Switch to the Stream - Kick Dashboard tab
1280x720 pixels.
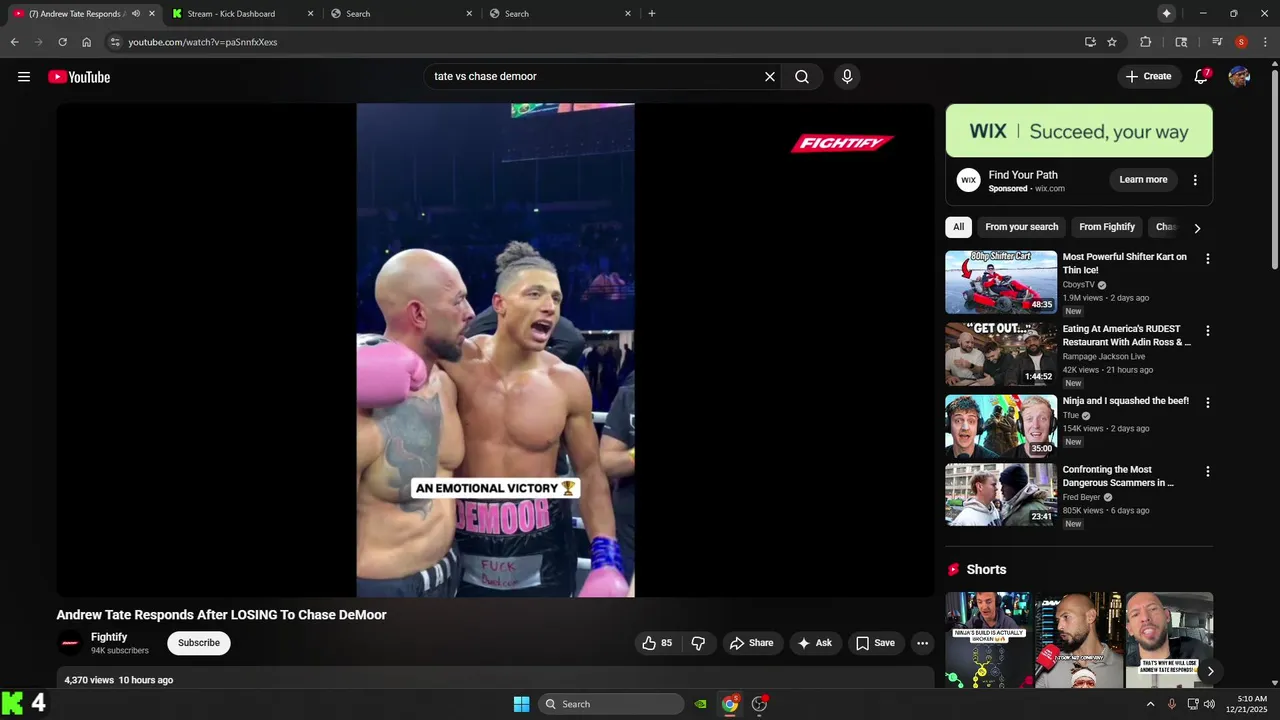tap(231, 14)
